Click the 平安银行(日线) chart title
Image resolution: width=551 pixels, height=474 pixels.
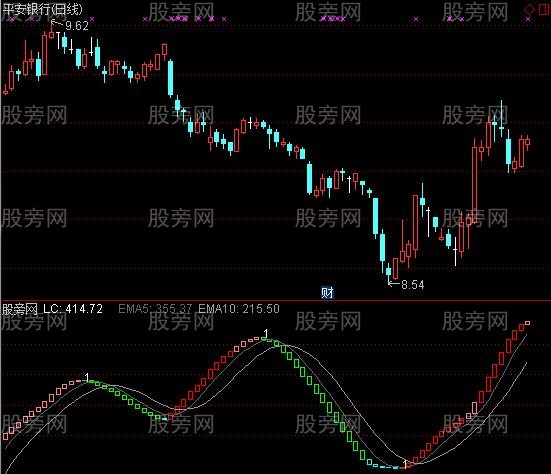click(42, 9)
